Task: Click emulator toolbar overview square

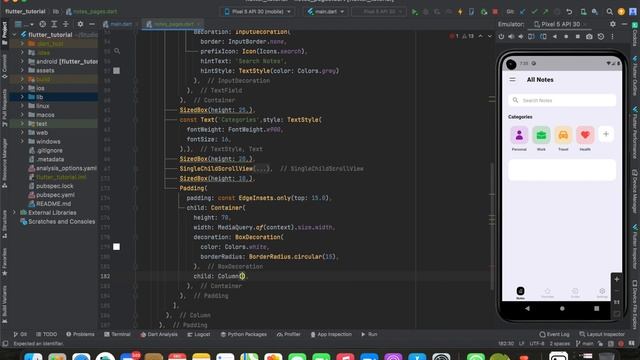Action: click(578, 36)
